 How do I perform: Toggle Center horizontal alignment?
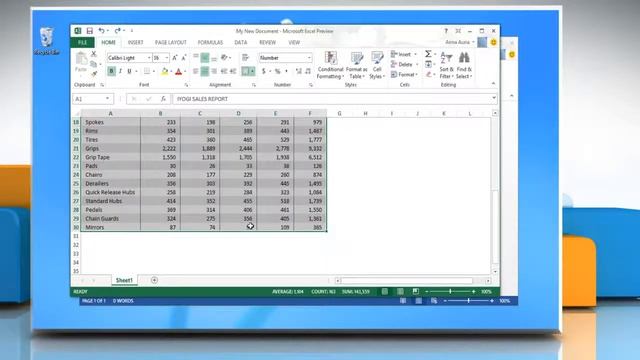[205, 71]
